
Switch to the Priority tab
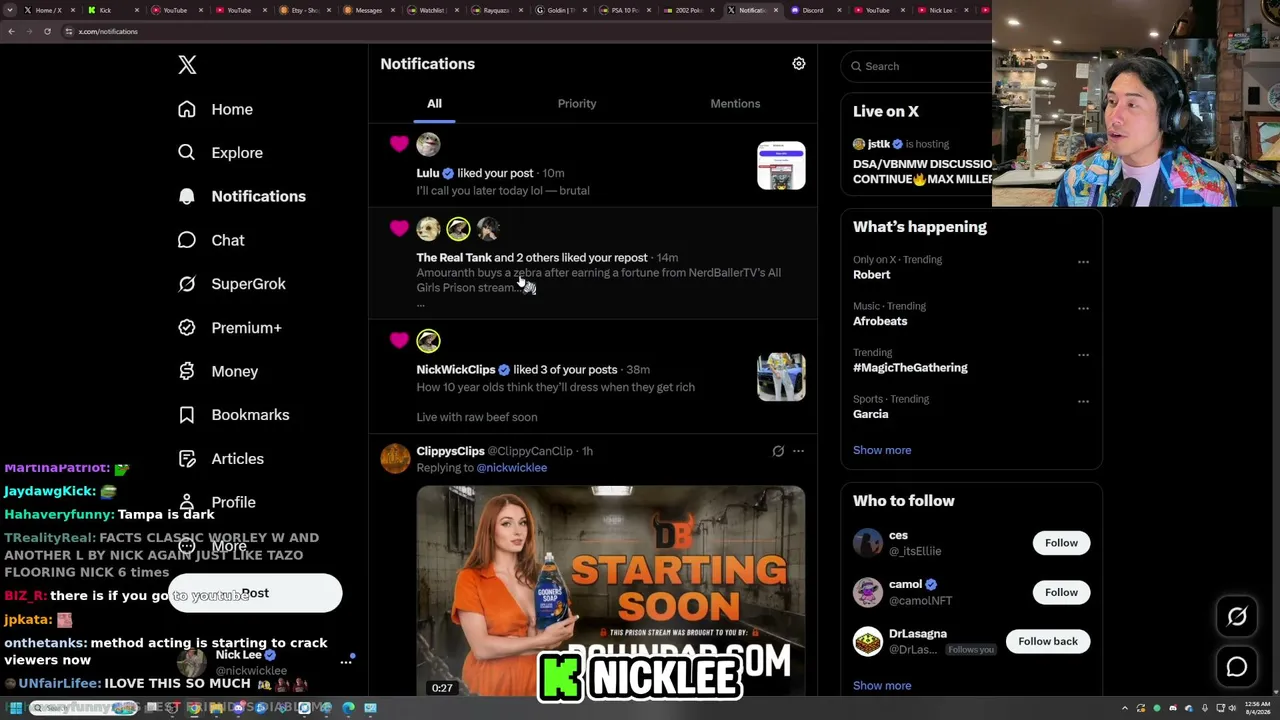pyautogui.click(x=577, y=104)
